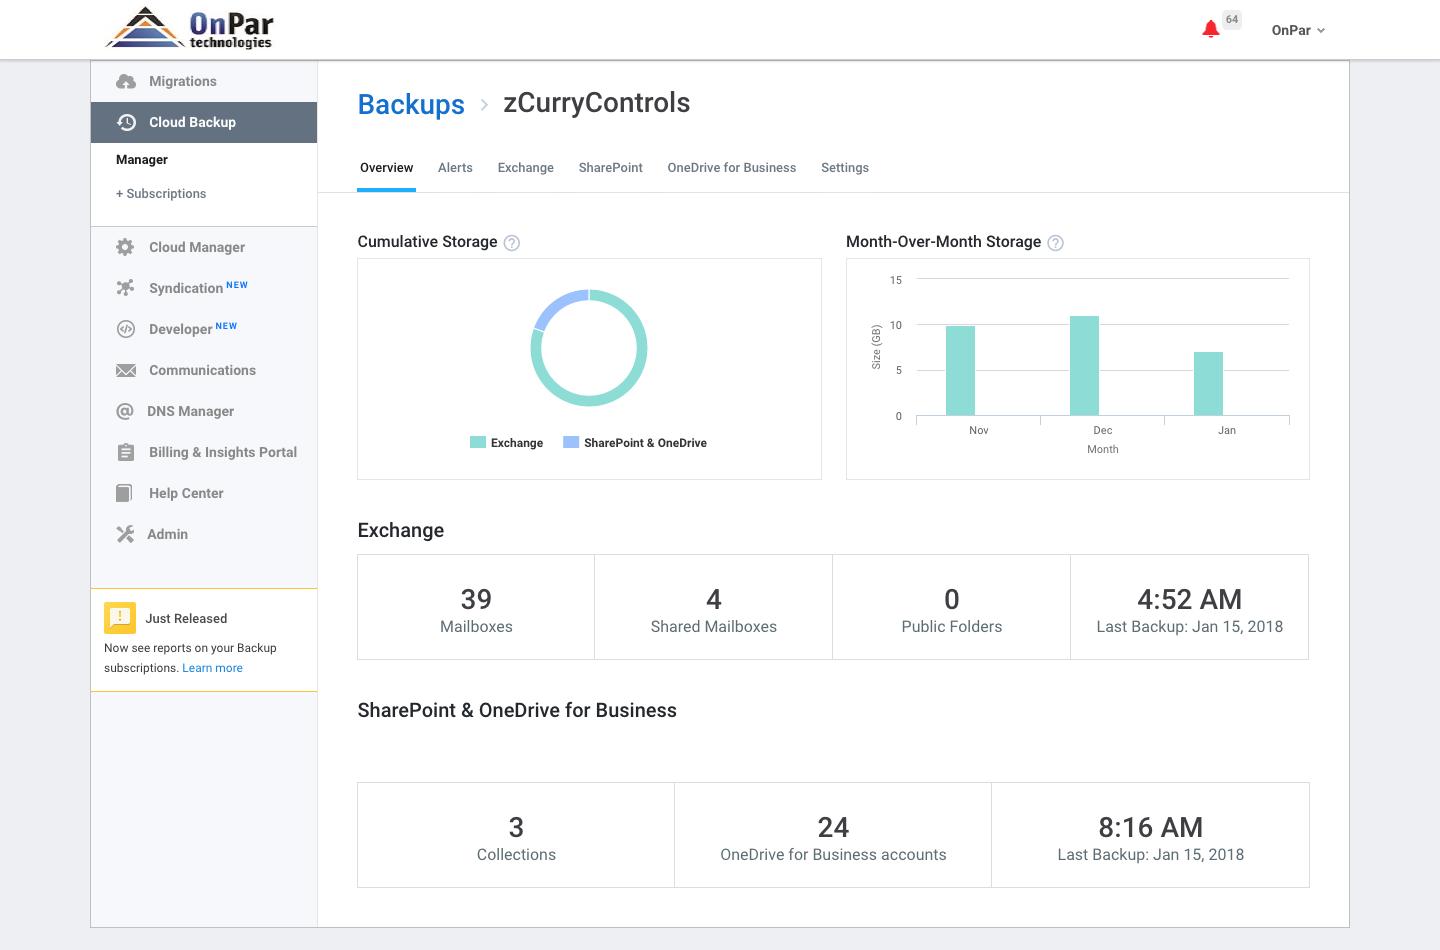Image resolution: width=1440 pixels, height=950 pixels.
Task: Click the Backups breadcrumb link
Action: click(x=411, y=104)
